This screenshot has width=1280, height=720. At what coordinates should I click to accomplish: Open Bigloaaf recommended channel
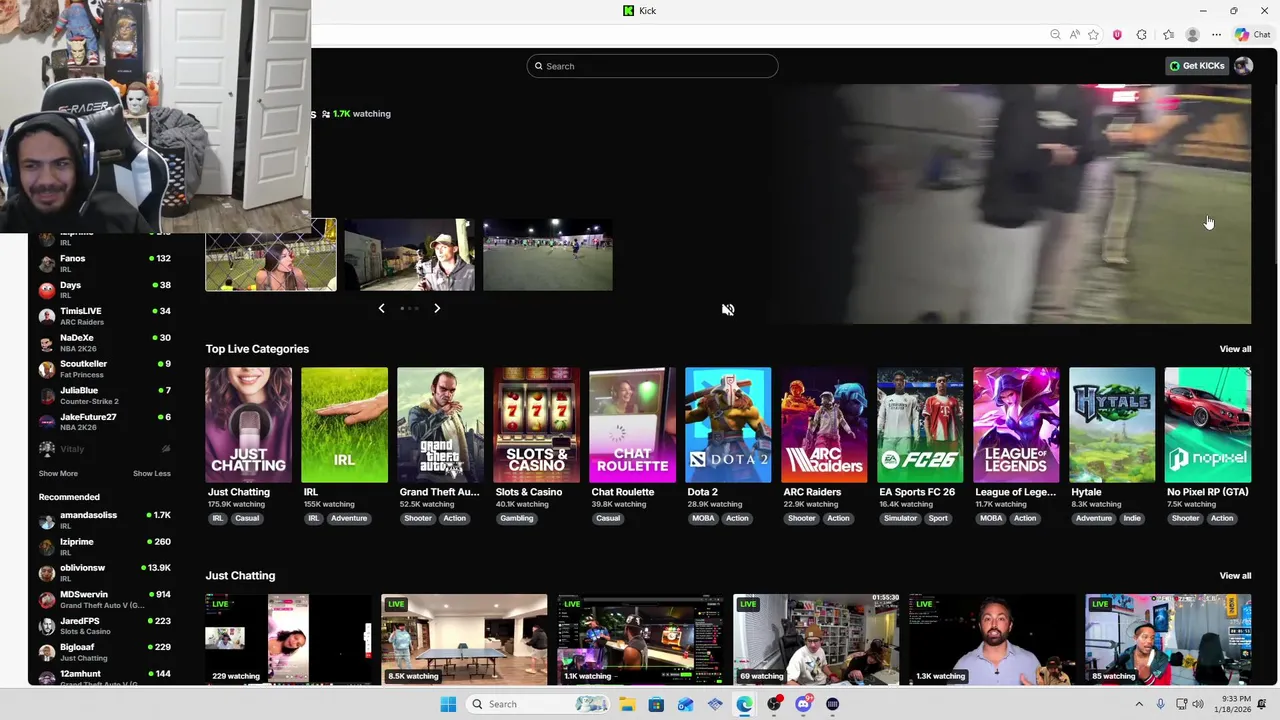tap(105, 652)
